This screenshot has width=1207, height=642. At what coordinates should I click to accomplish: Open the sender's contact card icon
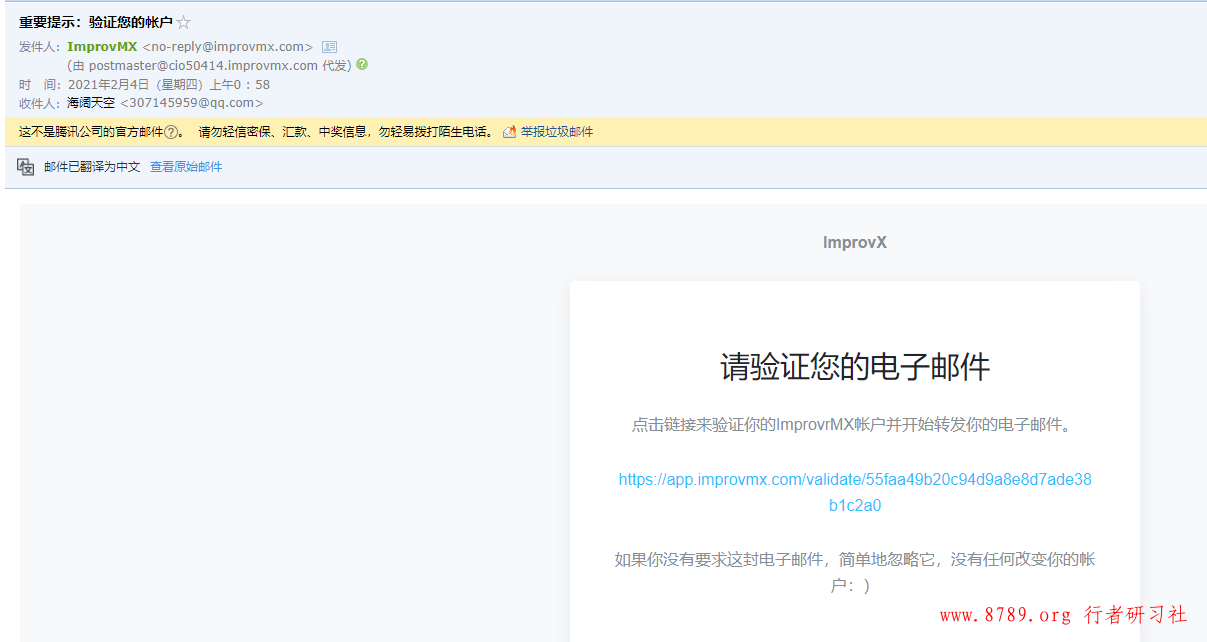pyautogui.click(x=329, y=47)
